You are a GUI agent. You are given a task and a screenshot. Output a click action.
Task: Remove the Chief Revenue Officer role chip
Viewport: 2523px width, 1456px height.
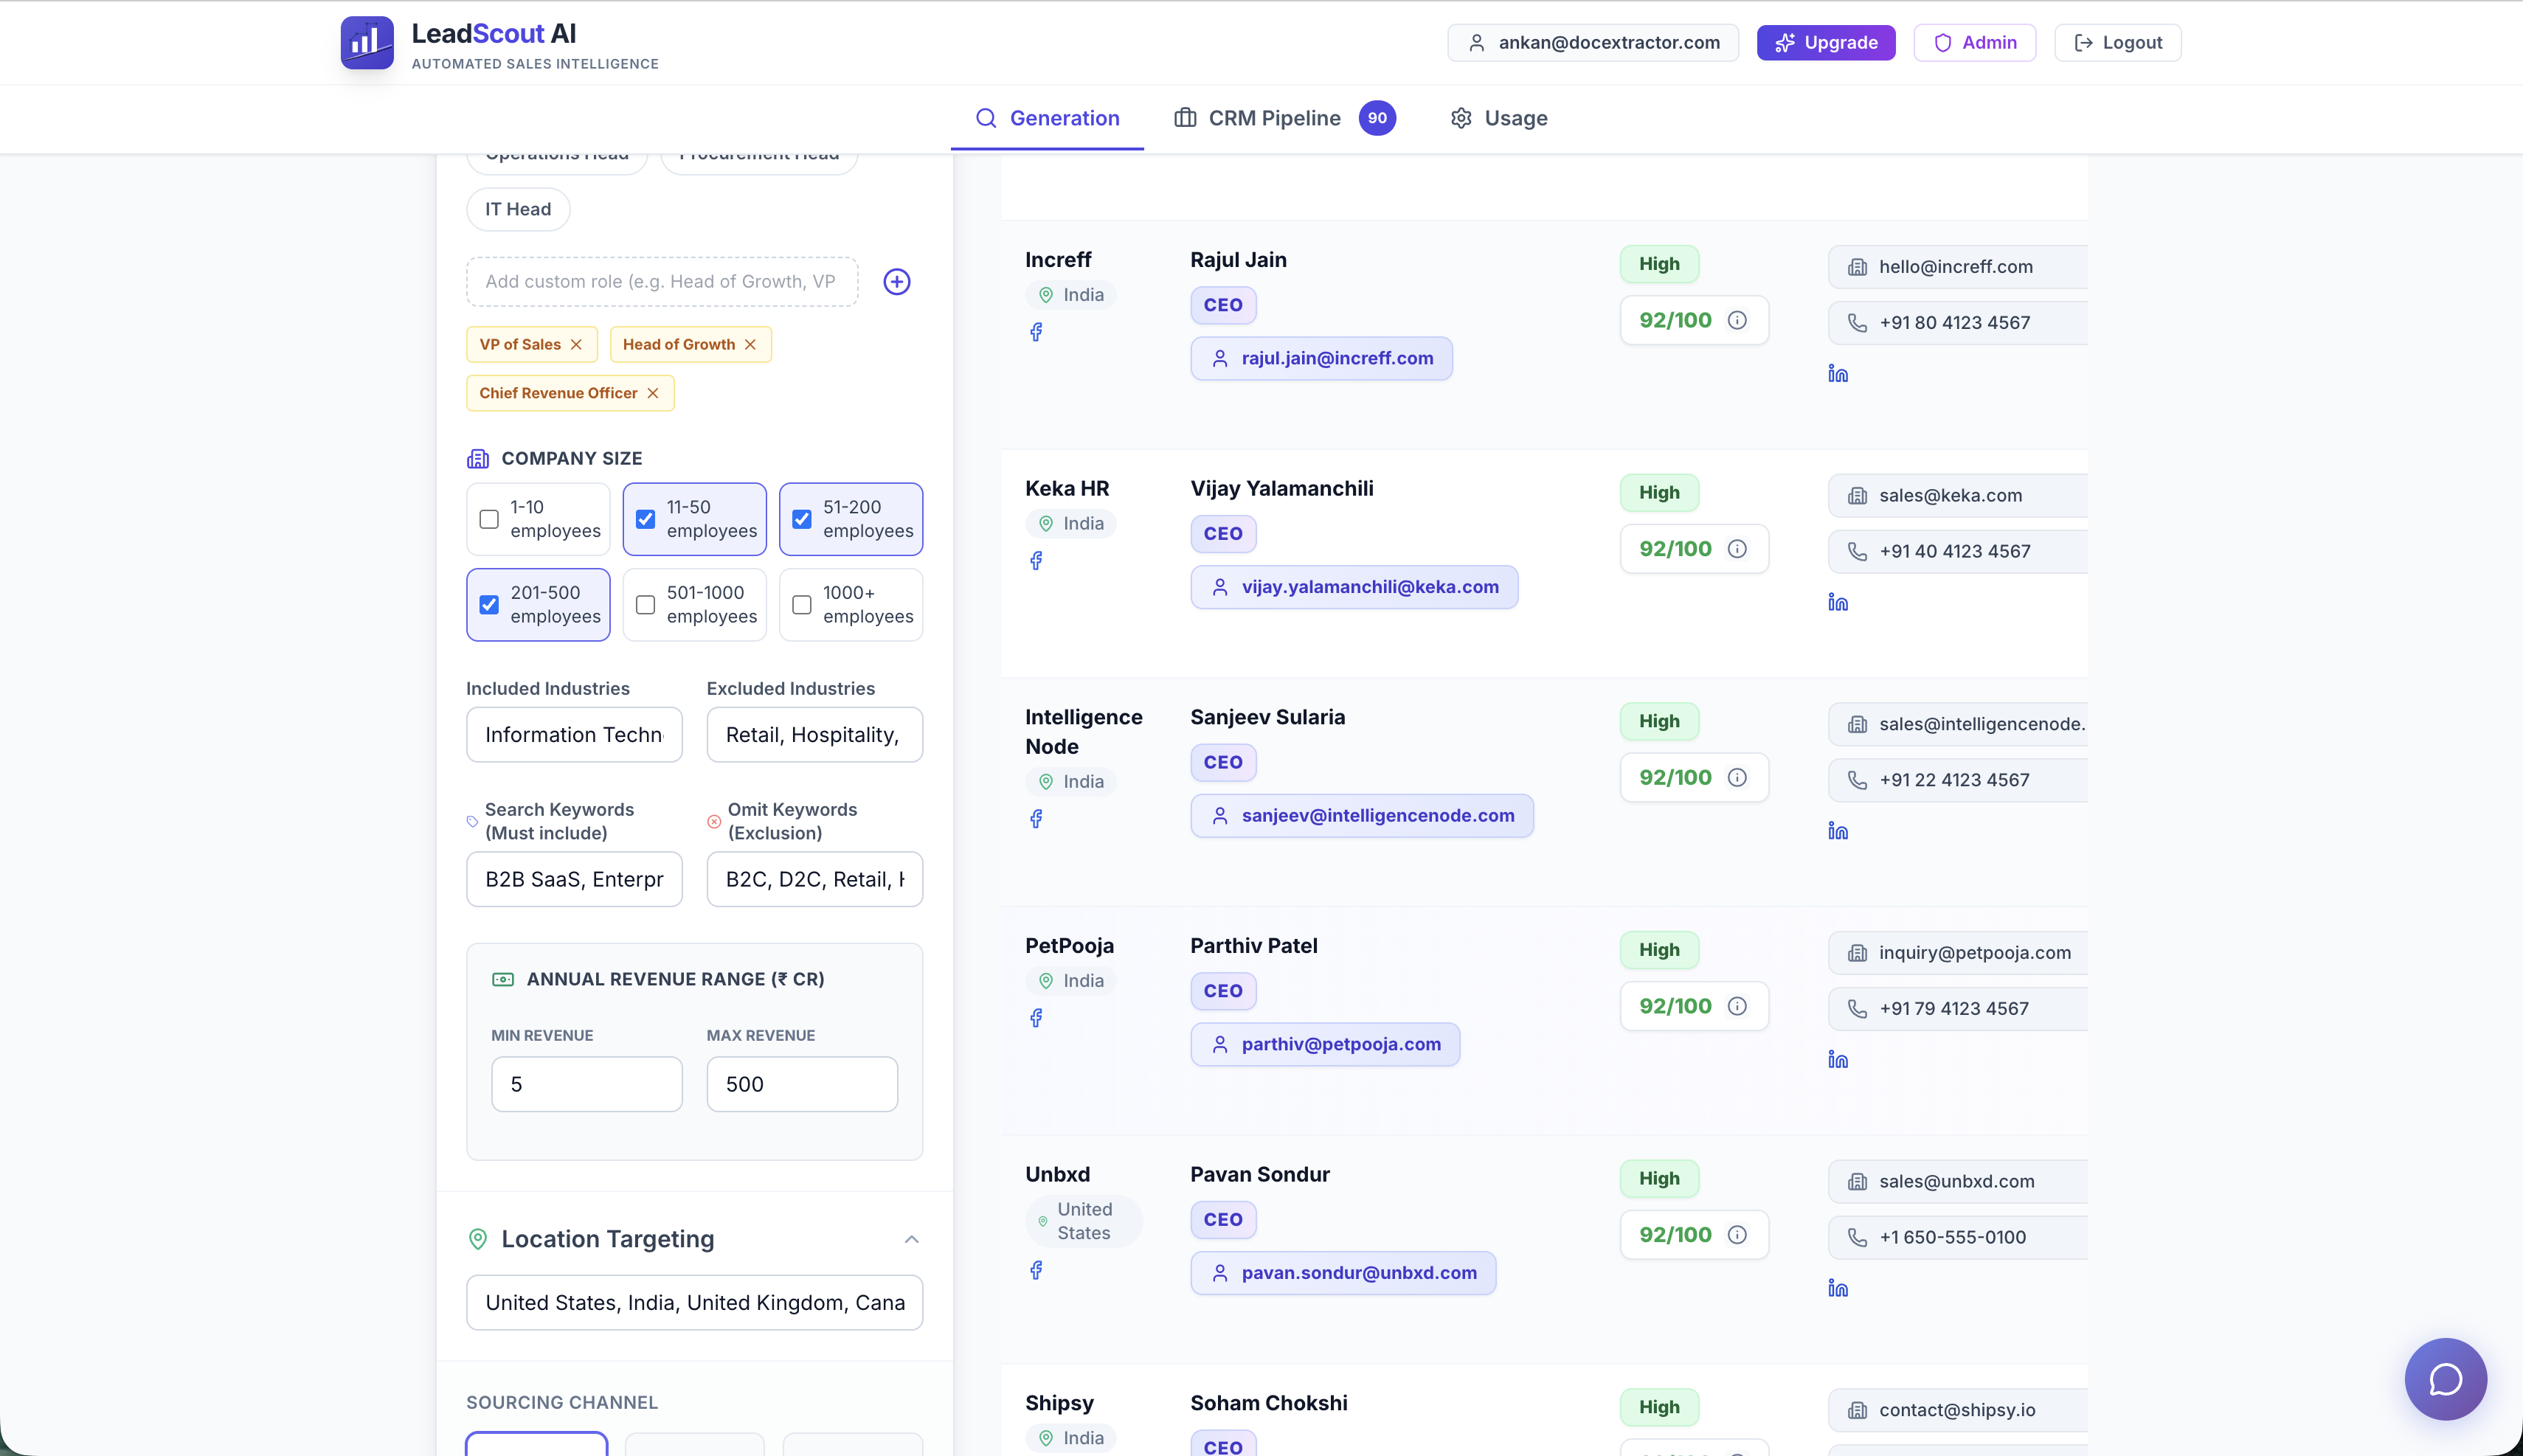coord(654,392)
